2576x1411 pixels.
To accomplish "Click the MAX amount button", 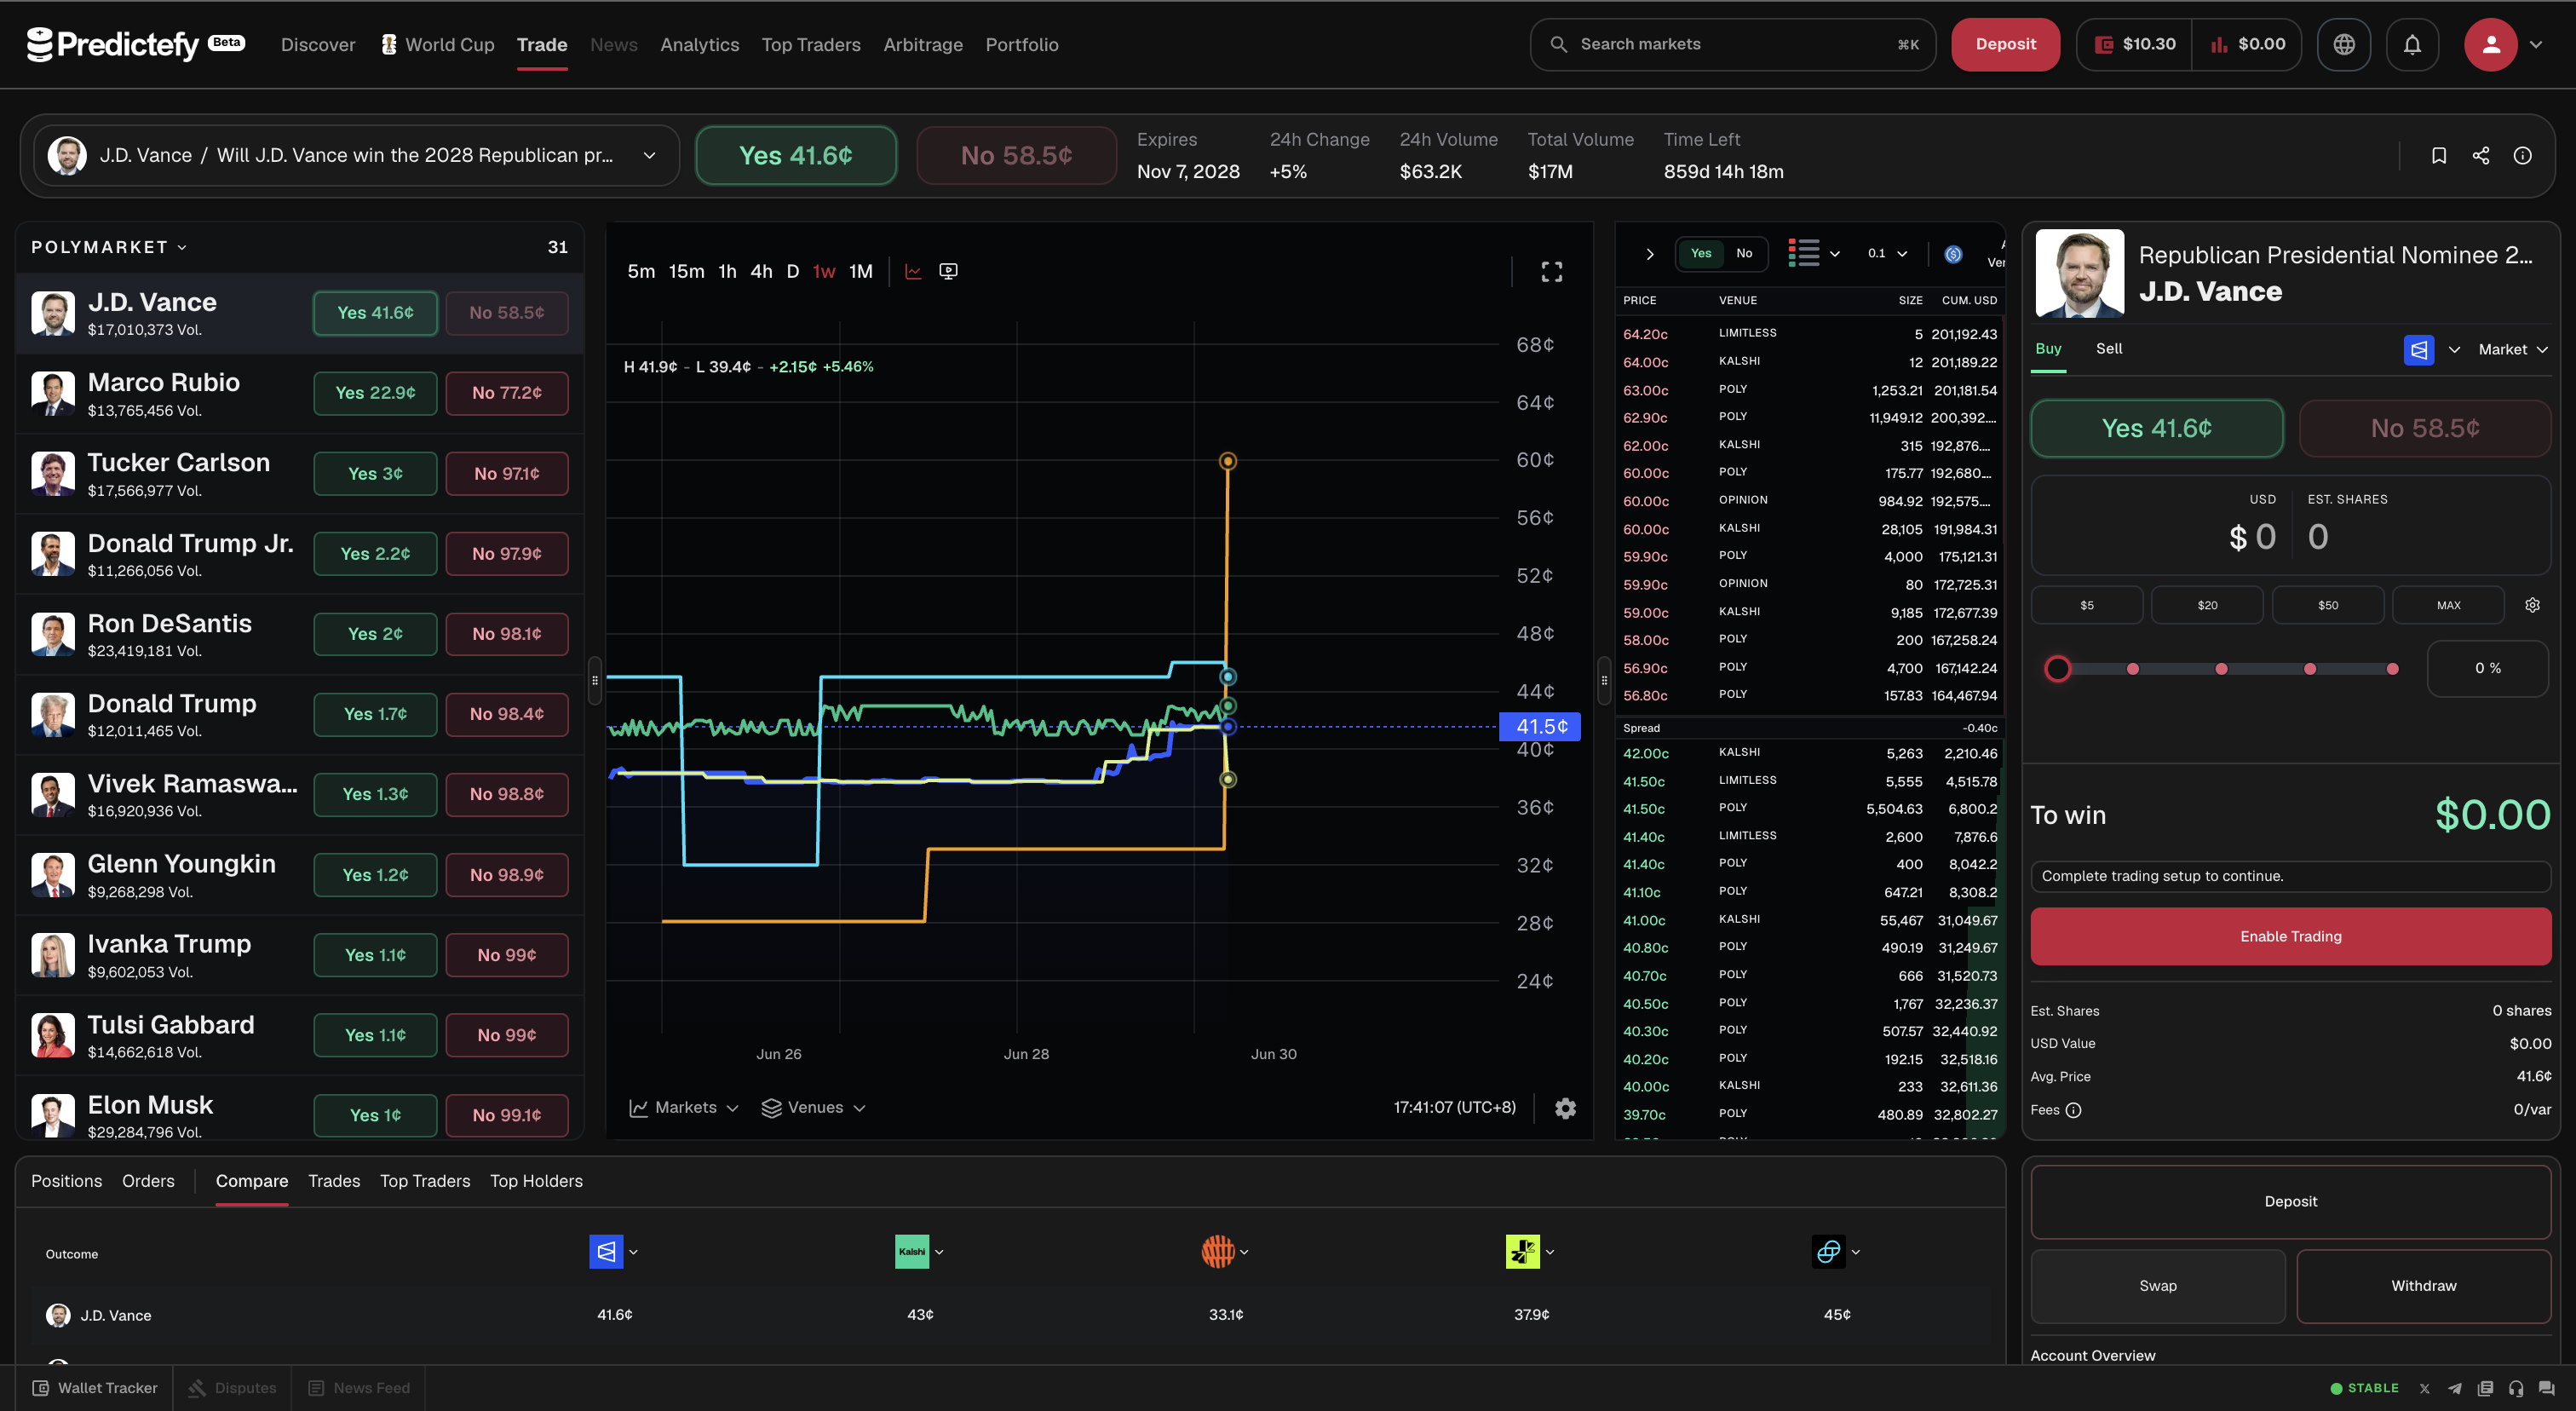I will click(x=2448, y=605).
